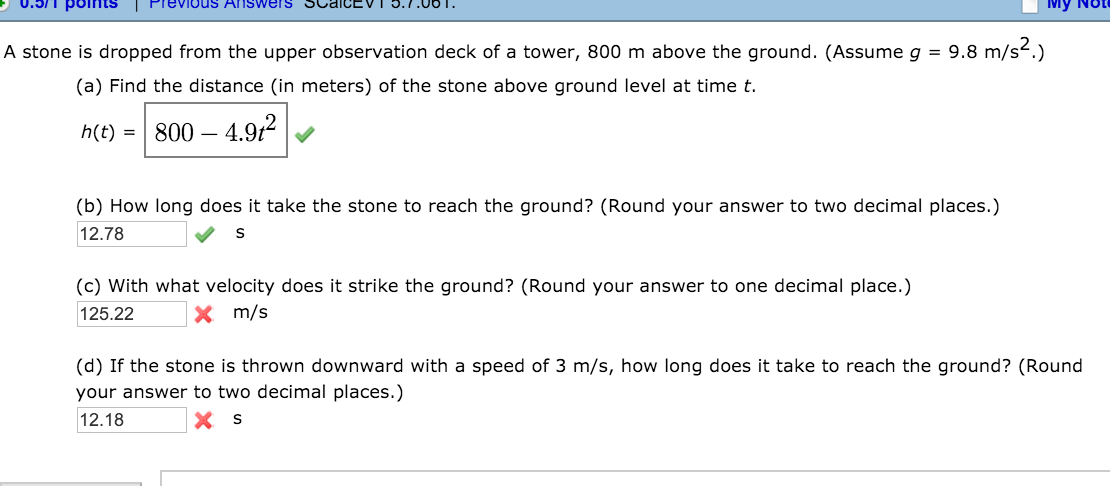Screen dimensions: 1110x486
Task: Click the 125.22 velocity answer field
Action: [x=132, y=314]
